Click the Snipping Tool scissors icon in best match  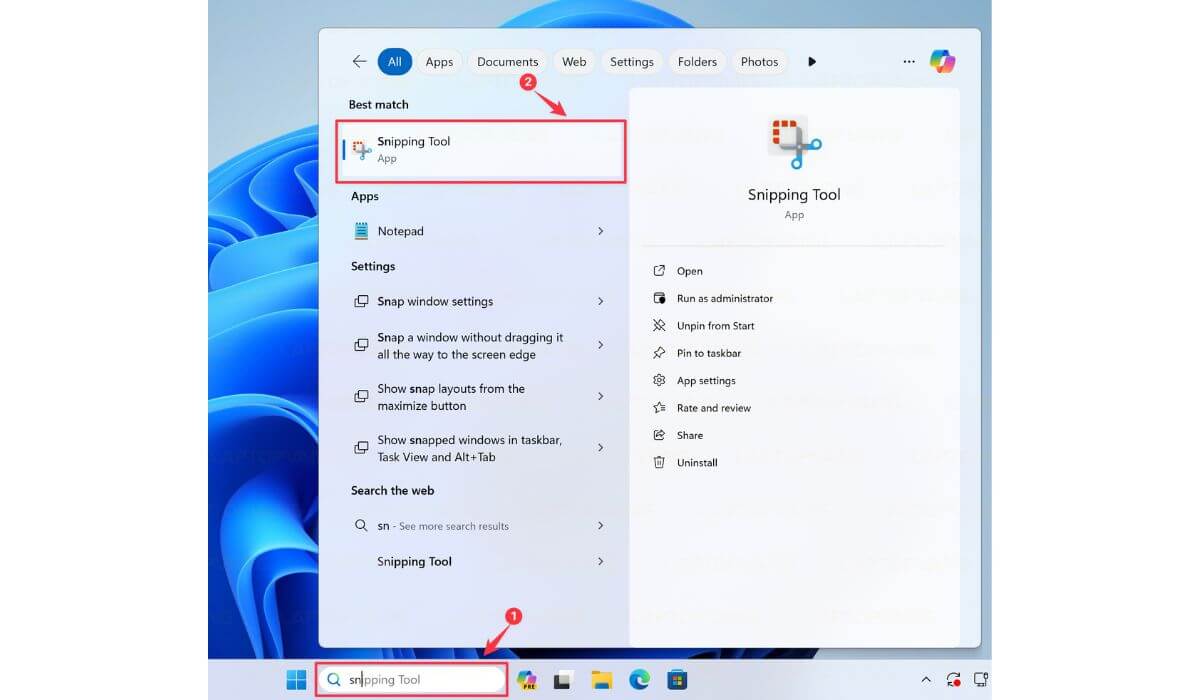click(362, 150)
